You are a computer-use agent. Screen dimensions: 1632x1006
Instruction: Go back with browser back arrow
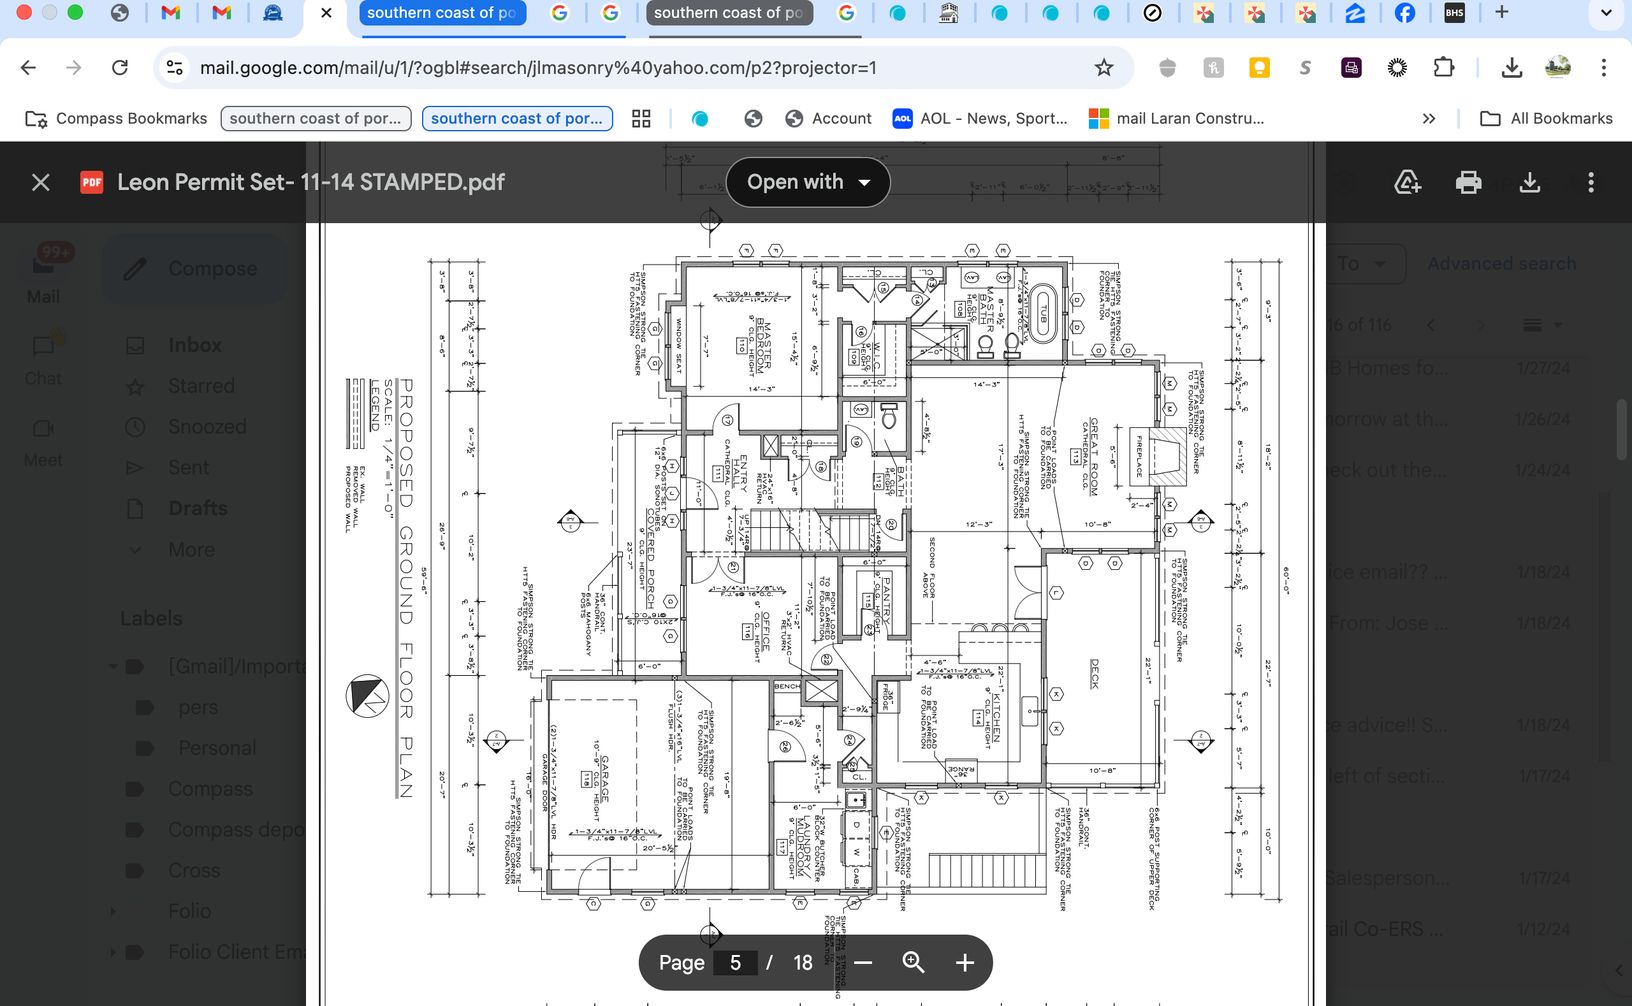[x=29, y=67]
